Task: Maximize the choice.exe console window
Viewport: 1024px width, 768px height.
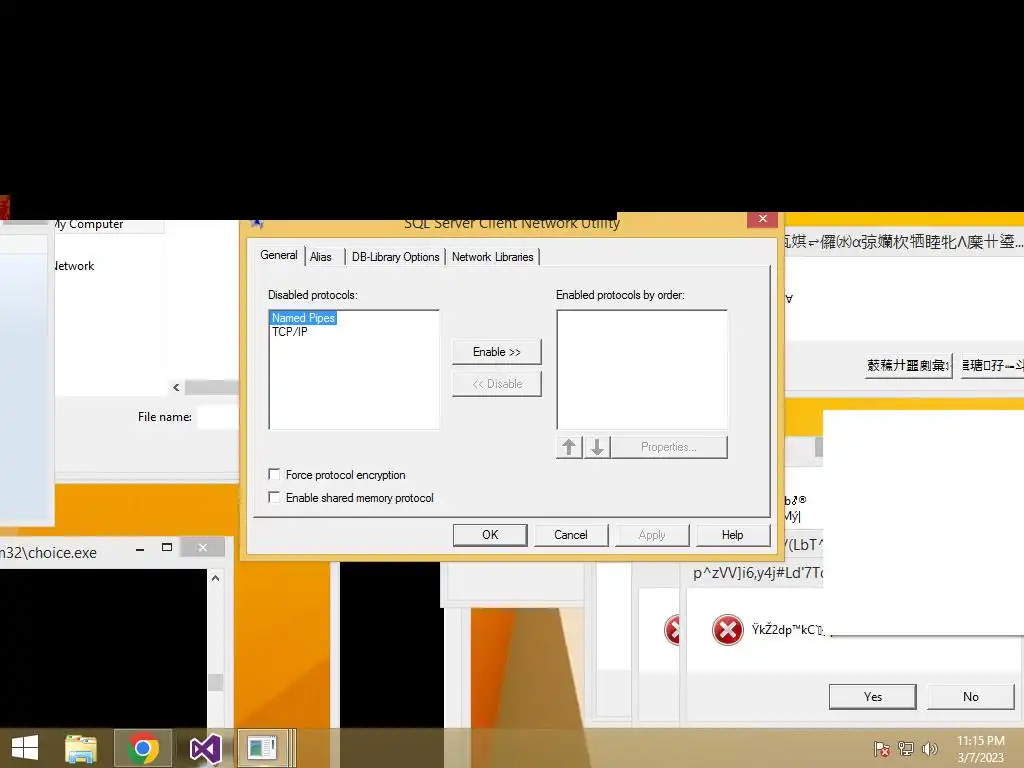Action: click(x=167, y=547)
